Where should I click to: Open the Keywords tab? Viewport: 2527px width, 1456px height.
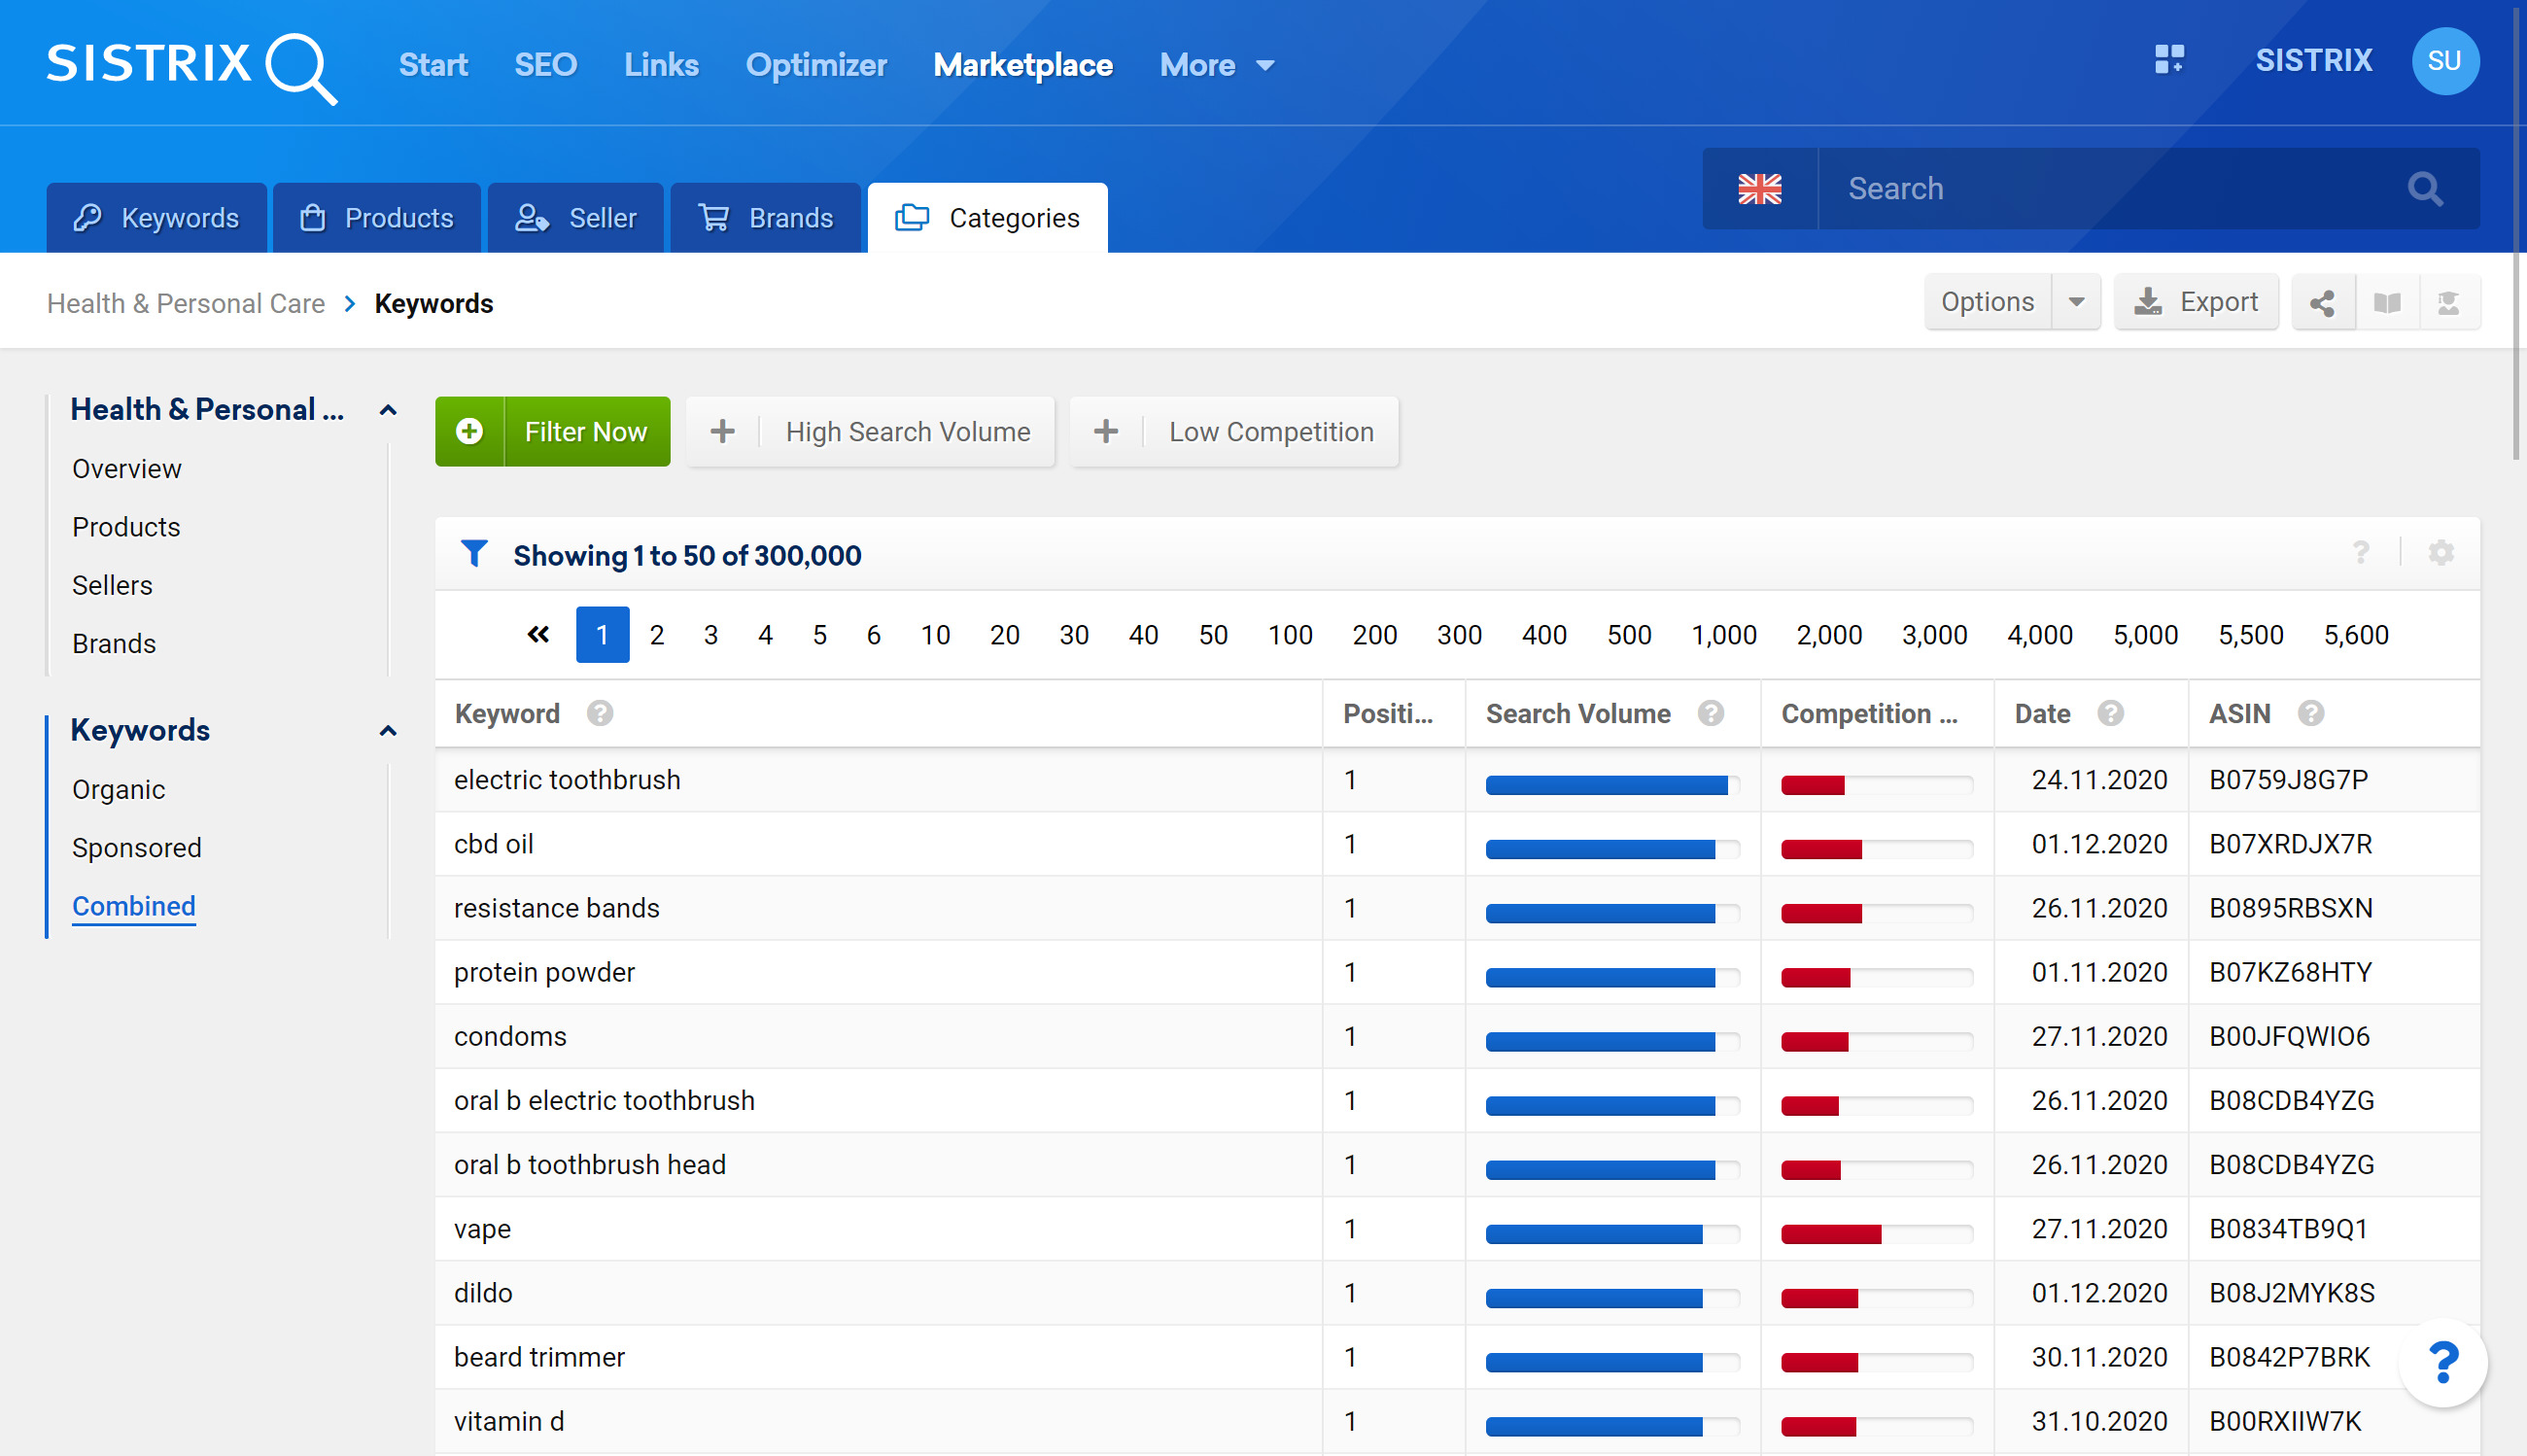pyautogui.click(x=156, y=218)
